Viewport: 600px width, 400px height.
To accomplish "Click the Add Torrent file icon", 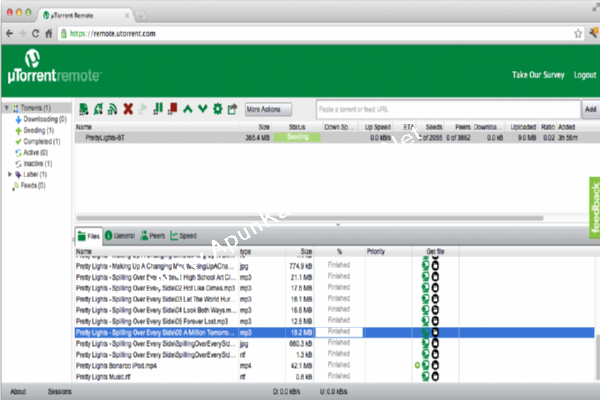I will 83,109.
